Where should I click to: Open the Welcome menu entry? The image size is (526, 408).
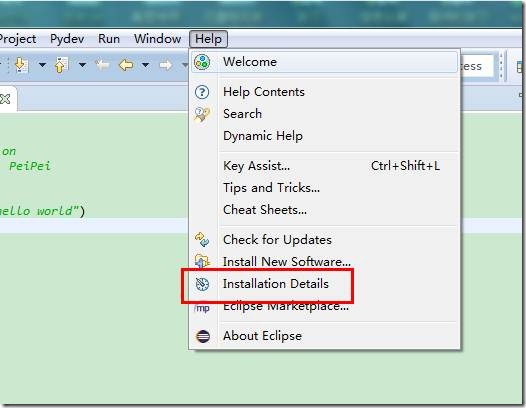(324, 62)
